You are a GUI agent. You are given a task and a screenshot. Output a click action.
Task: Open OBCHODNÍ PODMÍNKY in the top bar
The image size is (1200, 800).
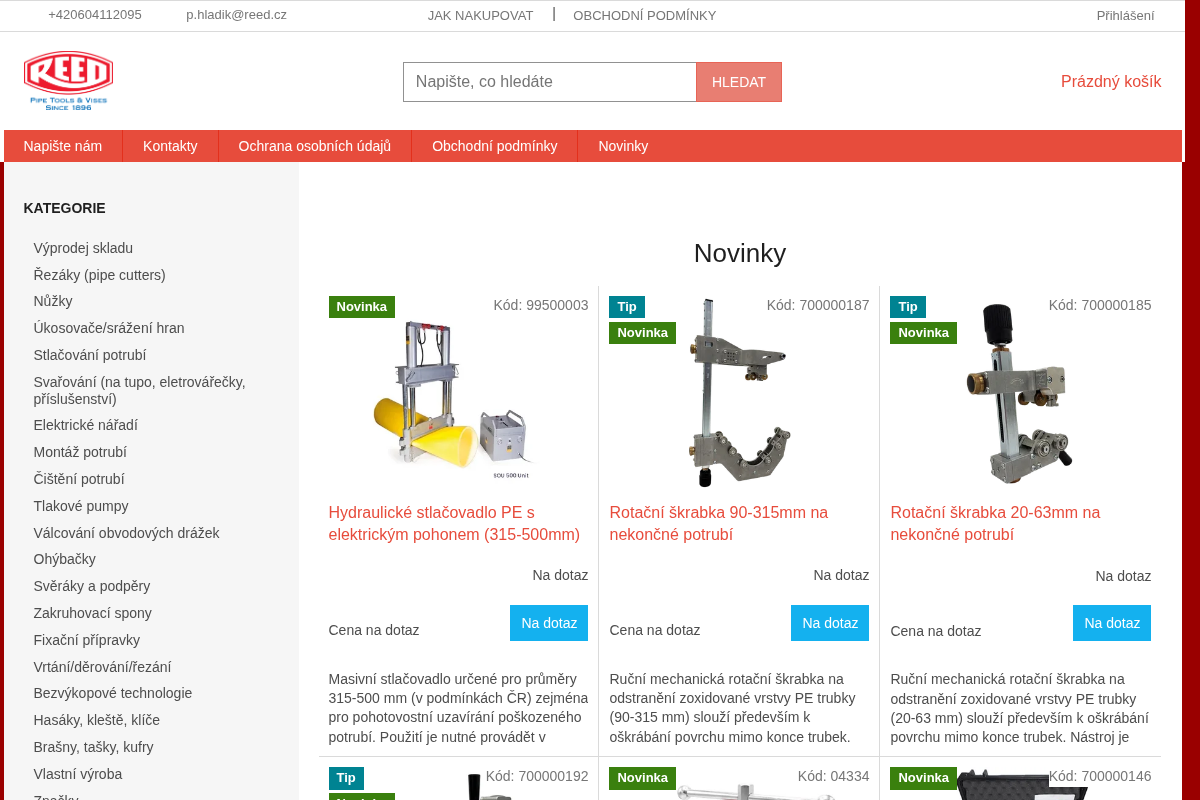(645, 15)
